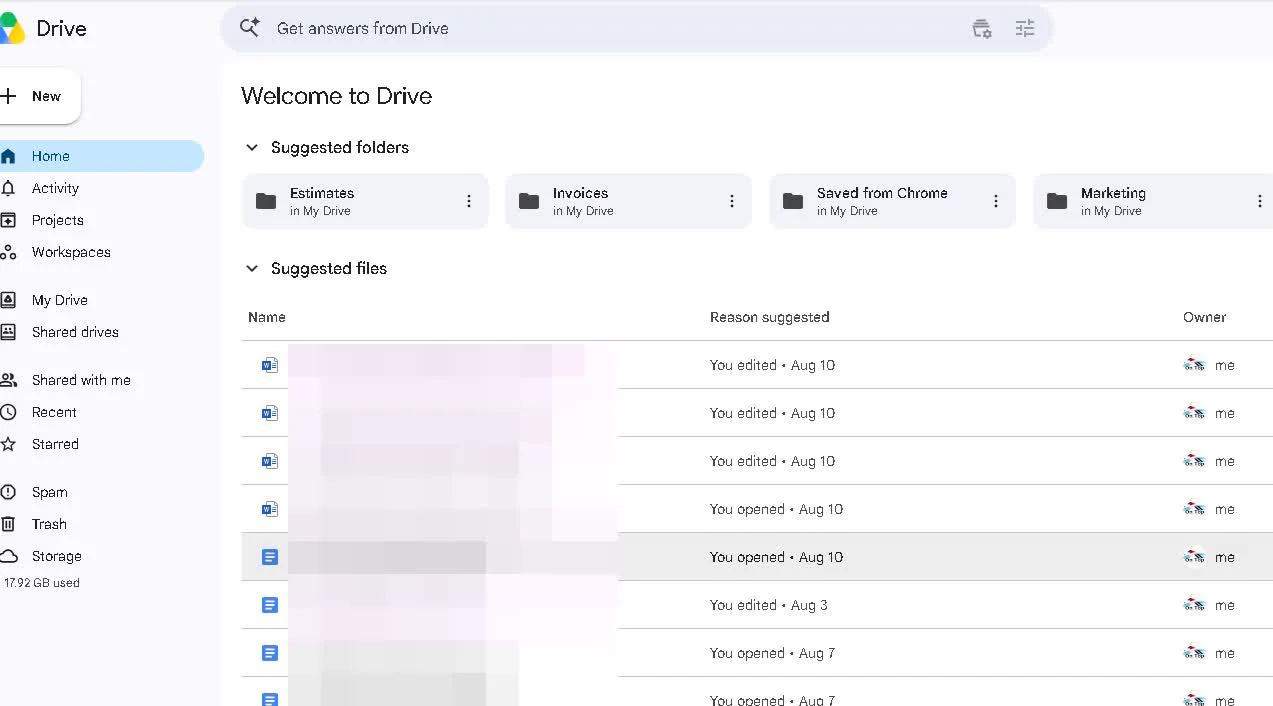Click the AI search sparkle icon
The width and height of the screenshot is (1273, 706).
[x=249, y=28]
